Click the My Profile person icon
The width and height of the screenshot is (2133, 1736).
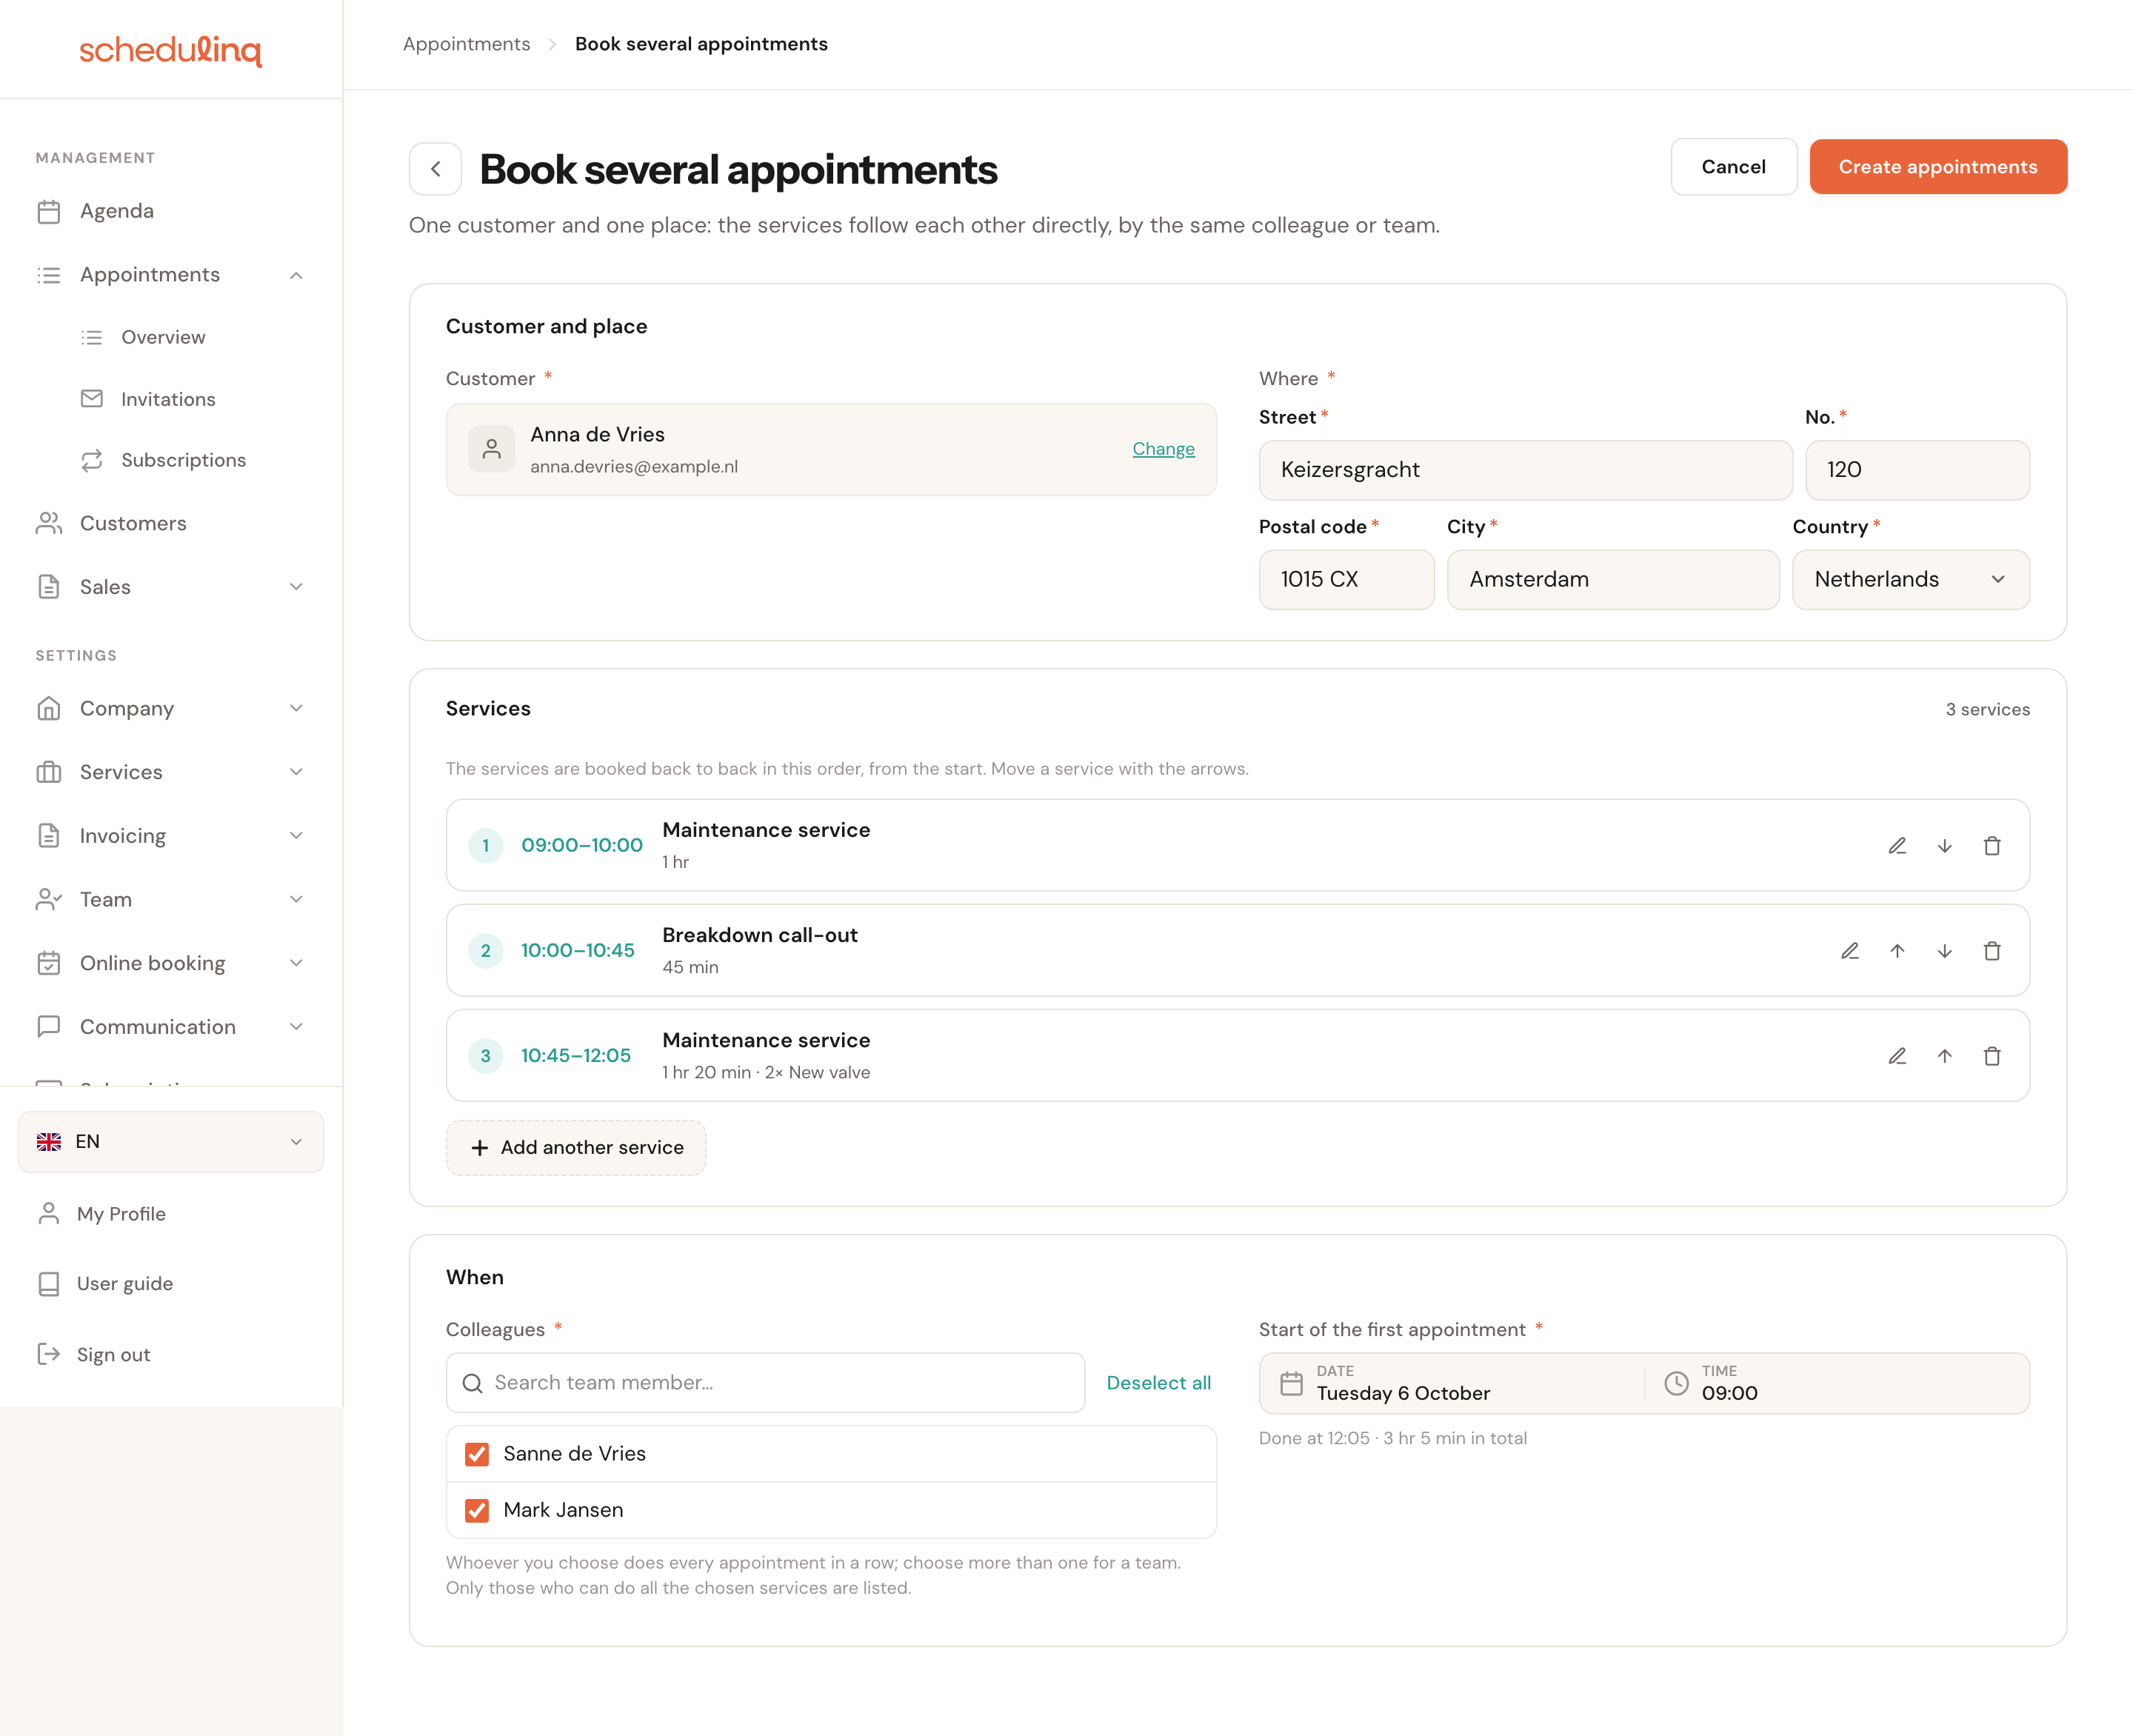(x=48, y=1213)
